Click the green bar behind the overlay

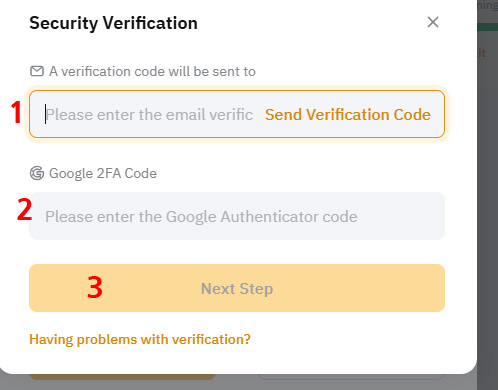click(488, 27)
